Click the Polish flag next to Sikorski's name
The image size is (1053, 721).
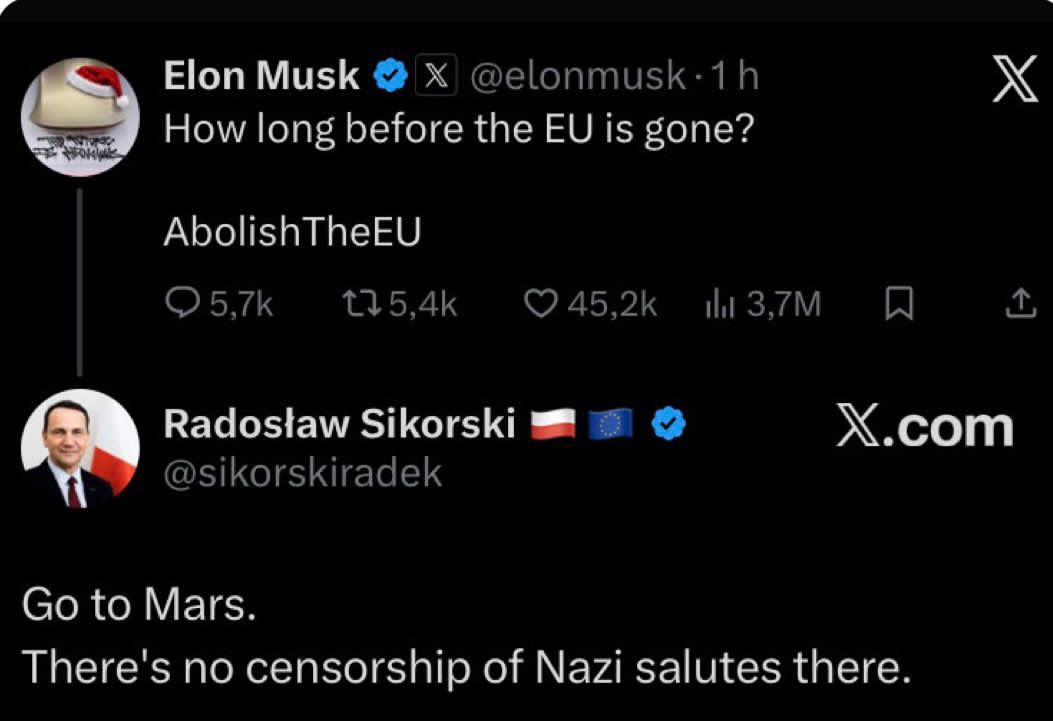(x=553, y=426)
